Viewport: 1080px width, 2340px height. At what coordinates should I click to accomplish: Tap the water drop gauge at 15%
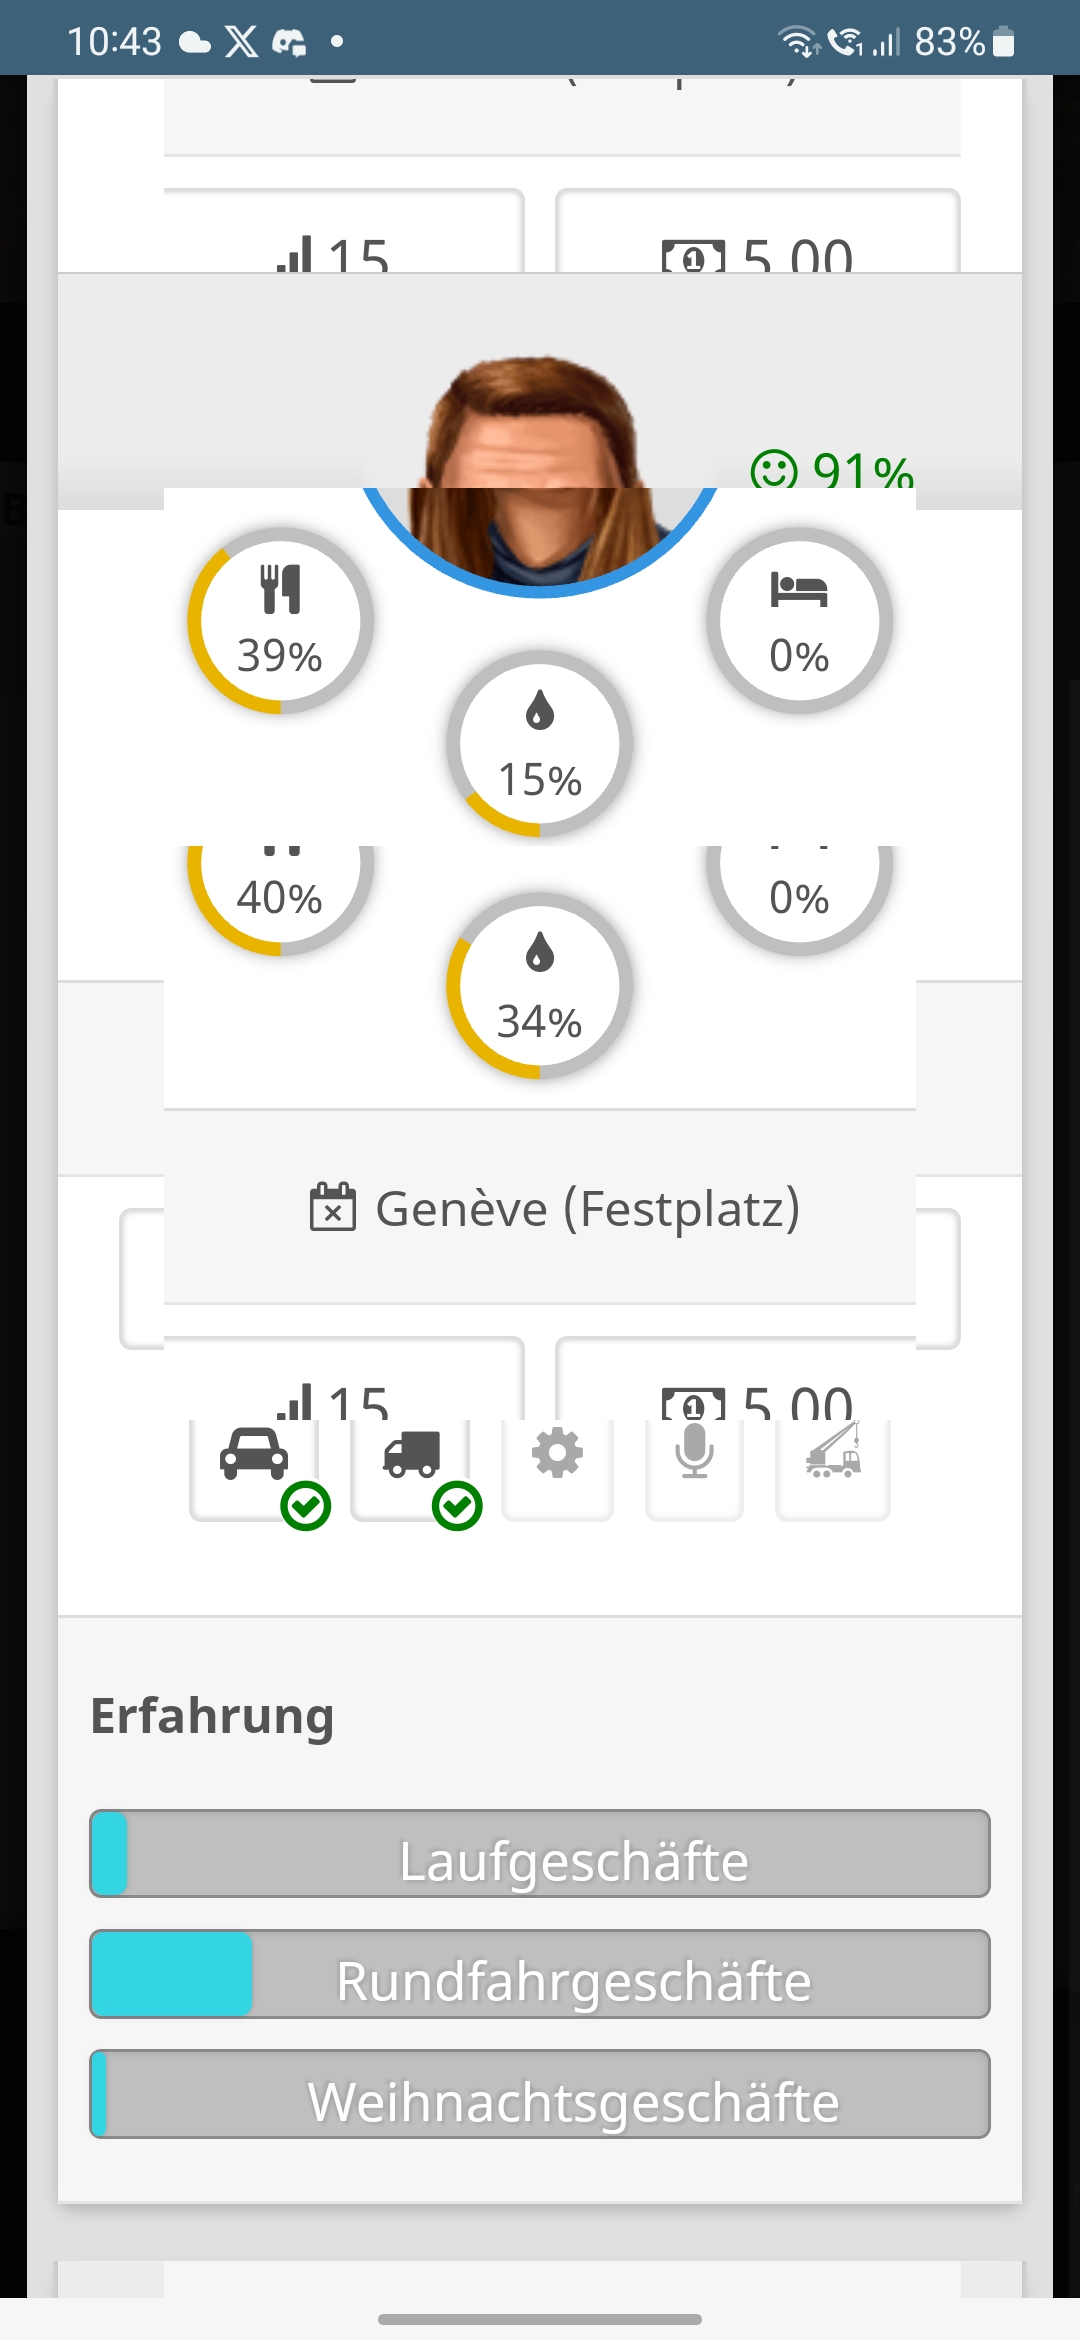coord(540,744)
